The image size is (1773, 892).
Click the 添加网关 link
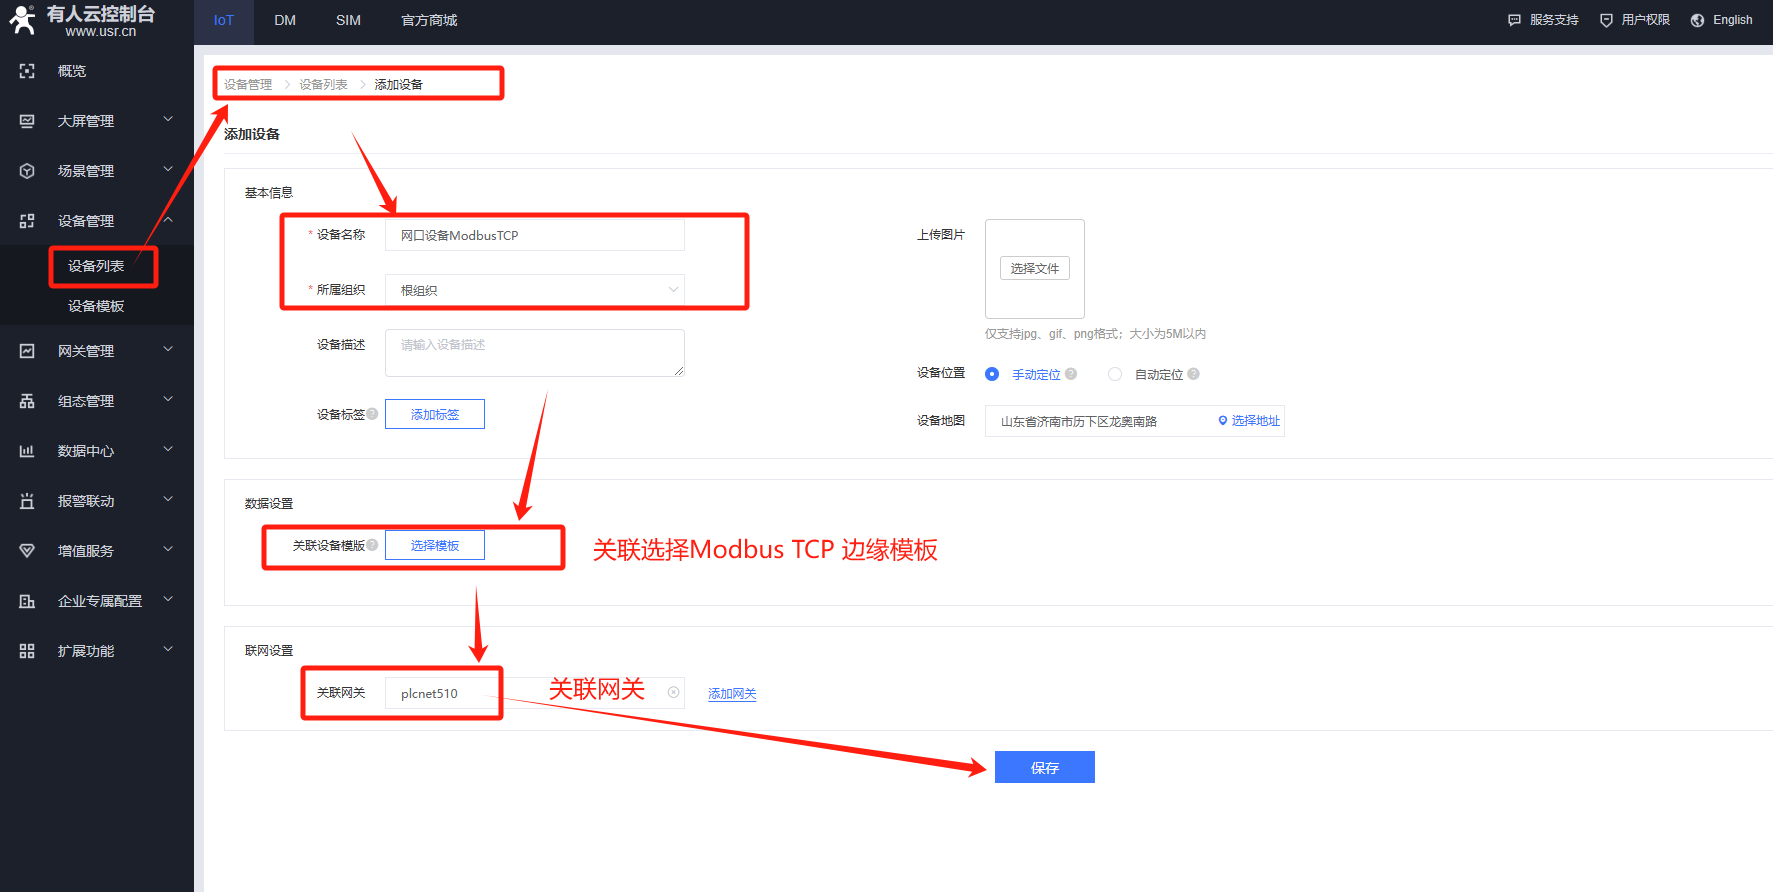tap(732, 694)
